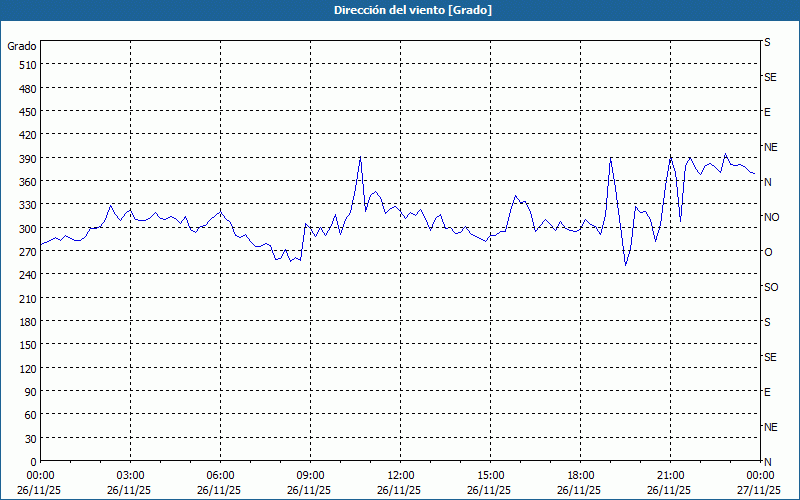Click the 'NE' compass label level with 30

770,427
